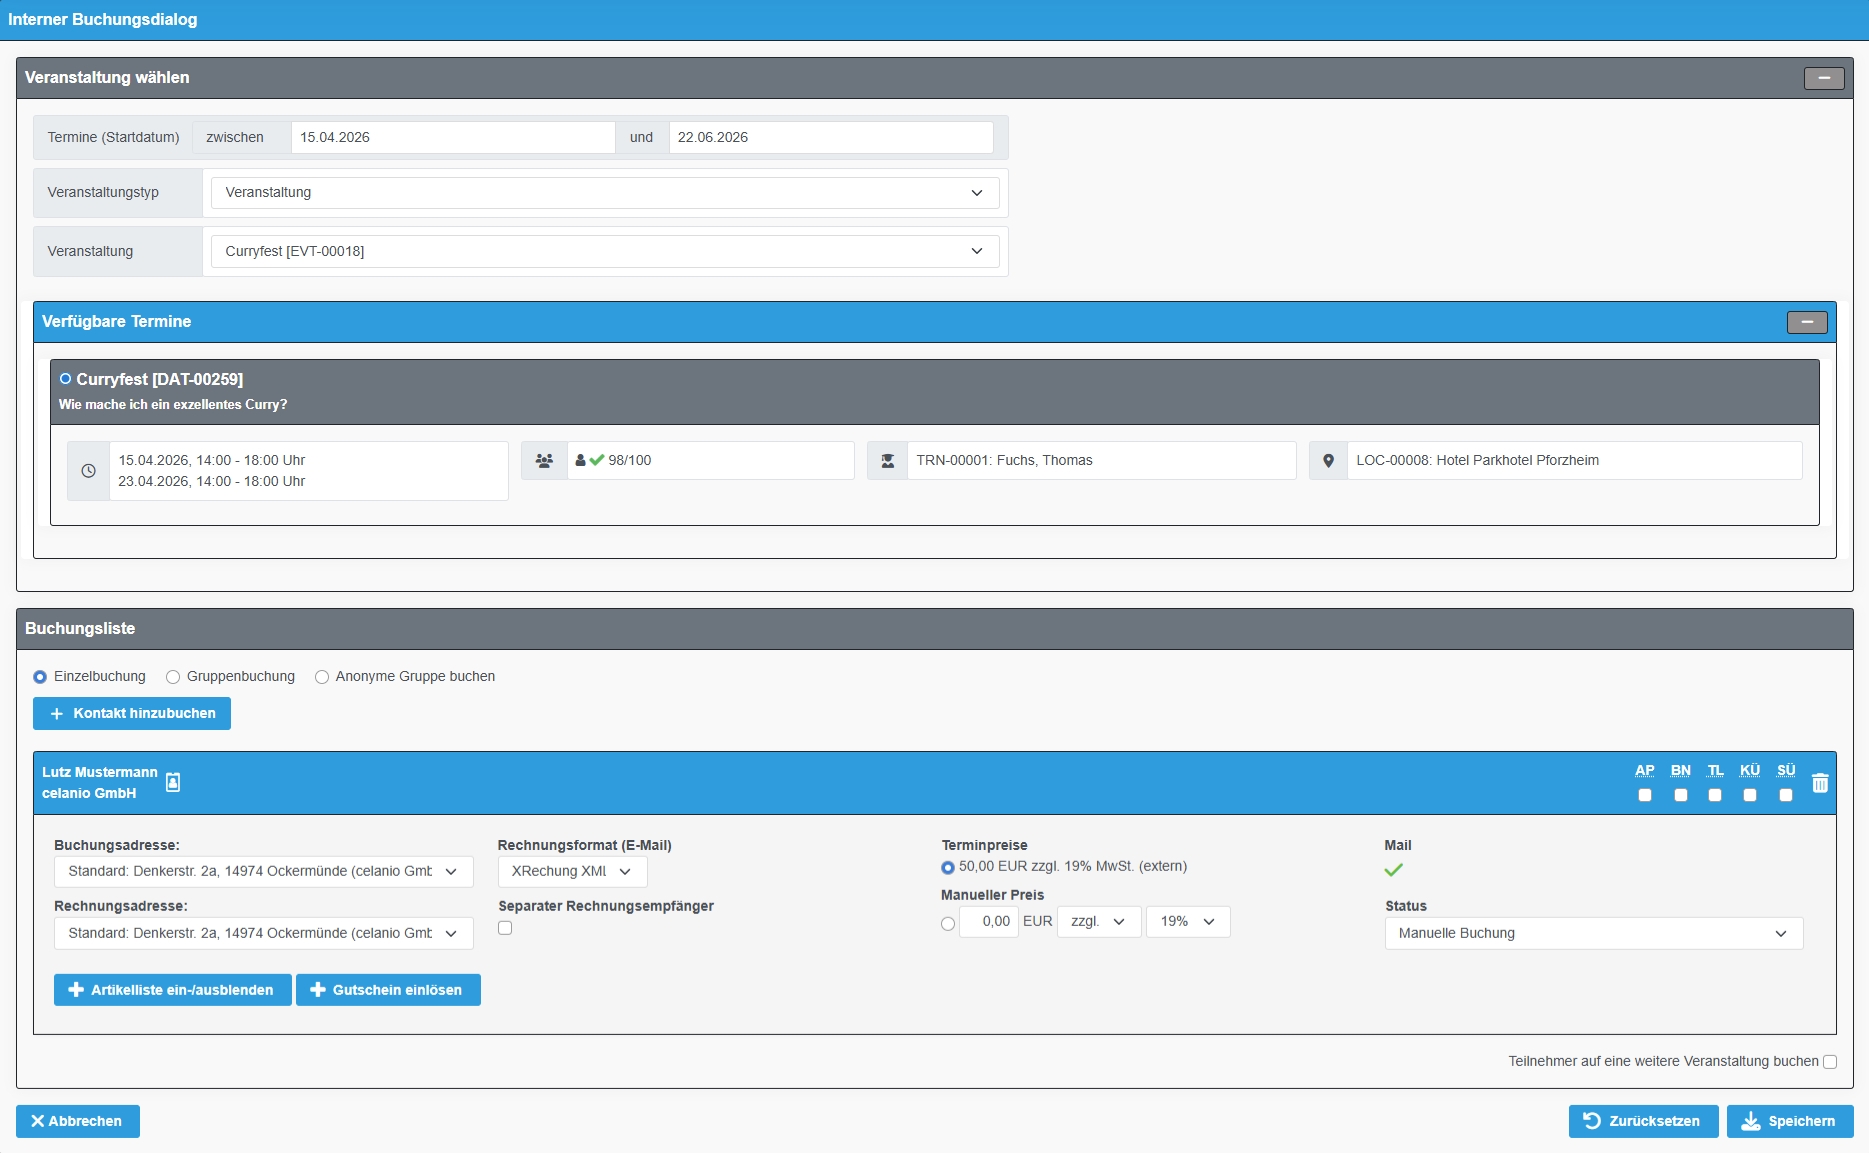Open the Rechnungsformat XRechung XML dropdown

pos(573,871)
